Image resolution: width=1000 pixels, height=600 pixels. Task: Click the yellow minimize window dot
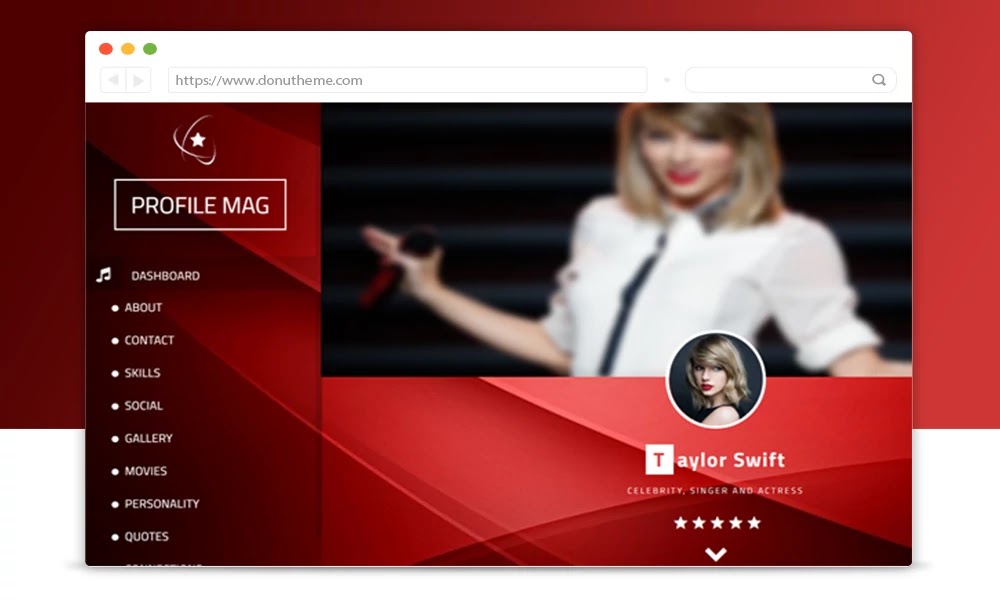click(128, 49)
